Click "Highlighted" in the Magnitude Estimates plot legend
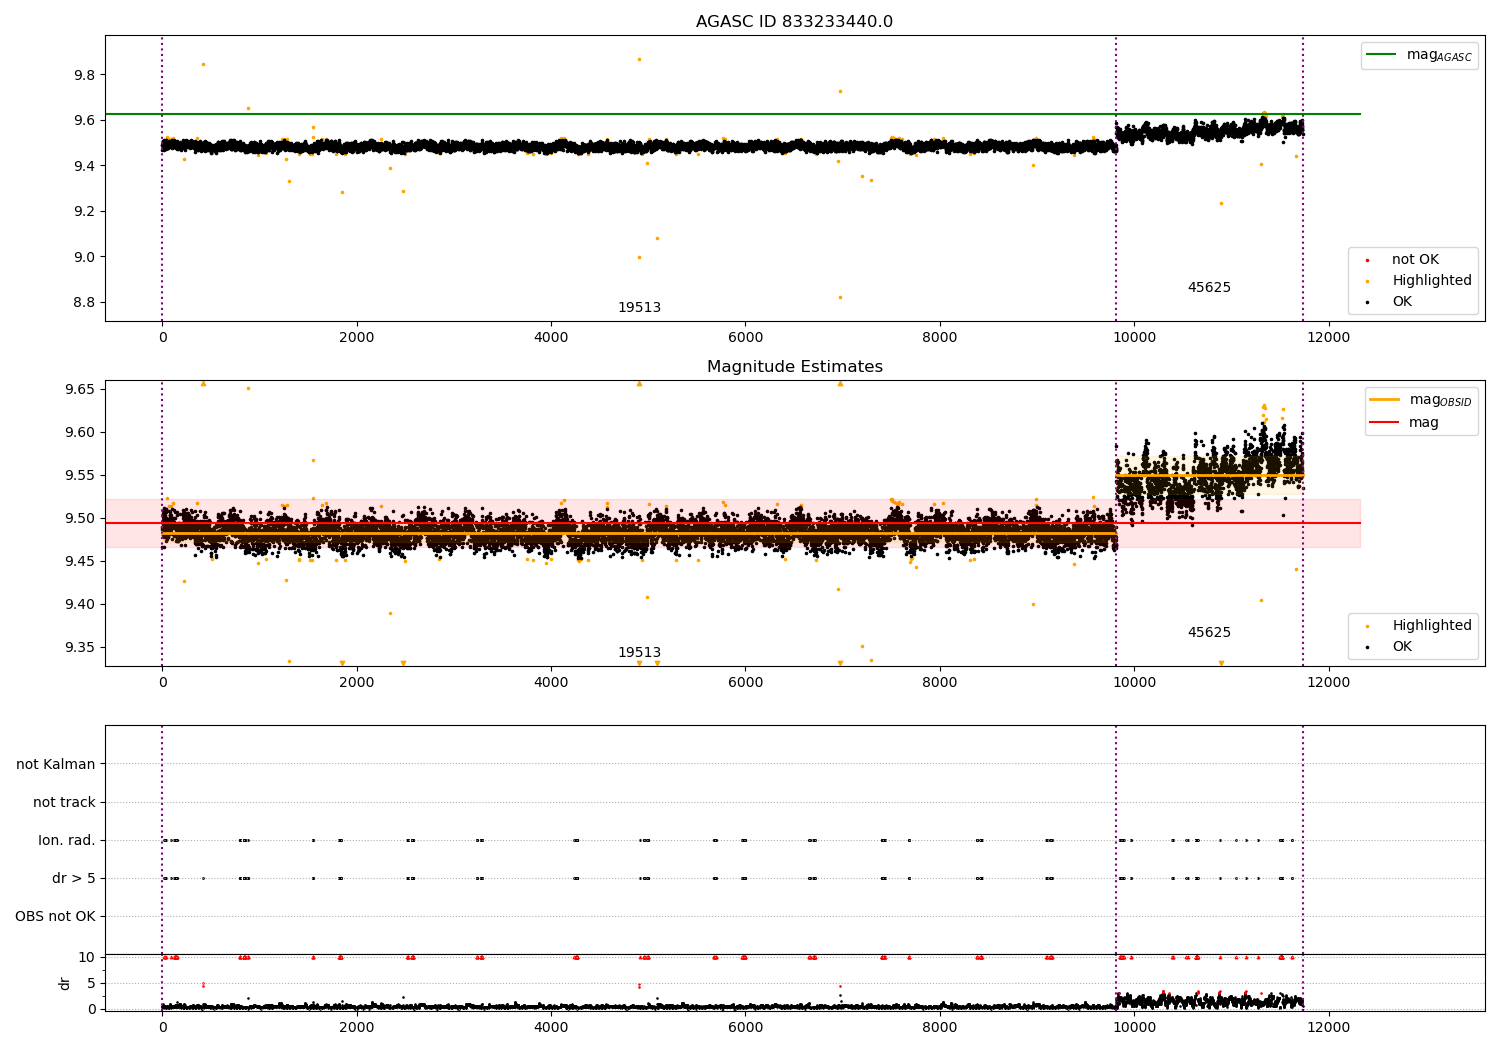1500x1050 pixels. tap(1432, 626)
